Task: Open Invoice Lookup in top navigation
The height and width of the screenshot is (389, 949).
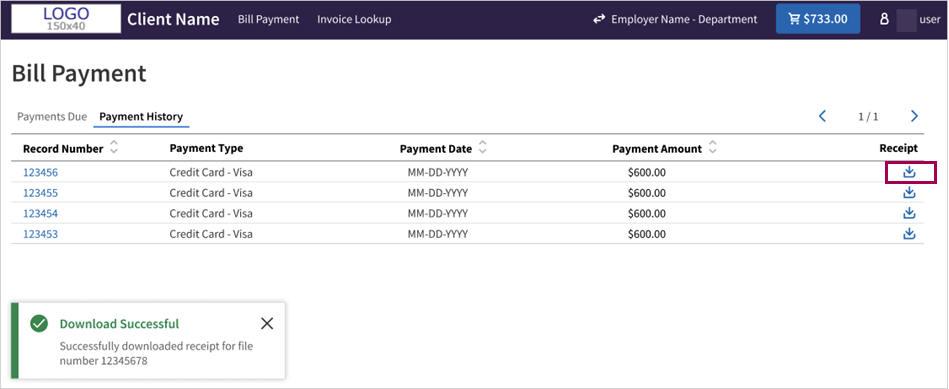Action: (354, 19)
